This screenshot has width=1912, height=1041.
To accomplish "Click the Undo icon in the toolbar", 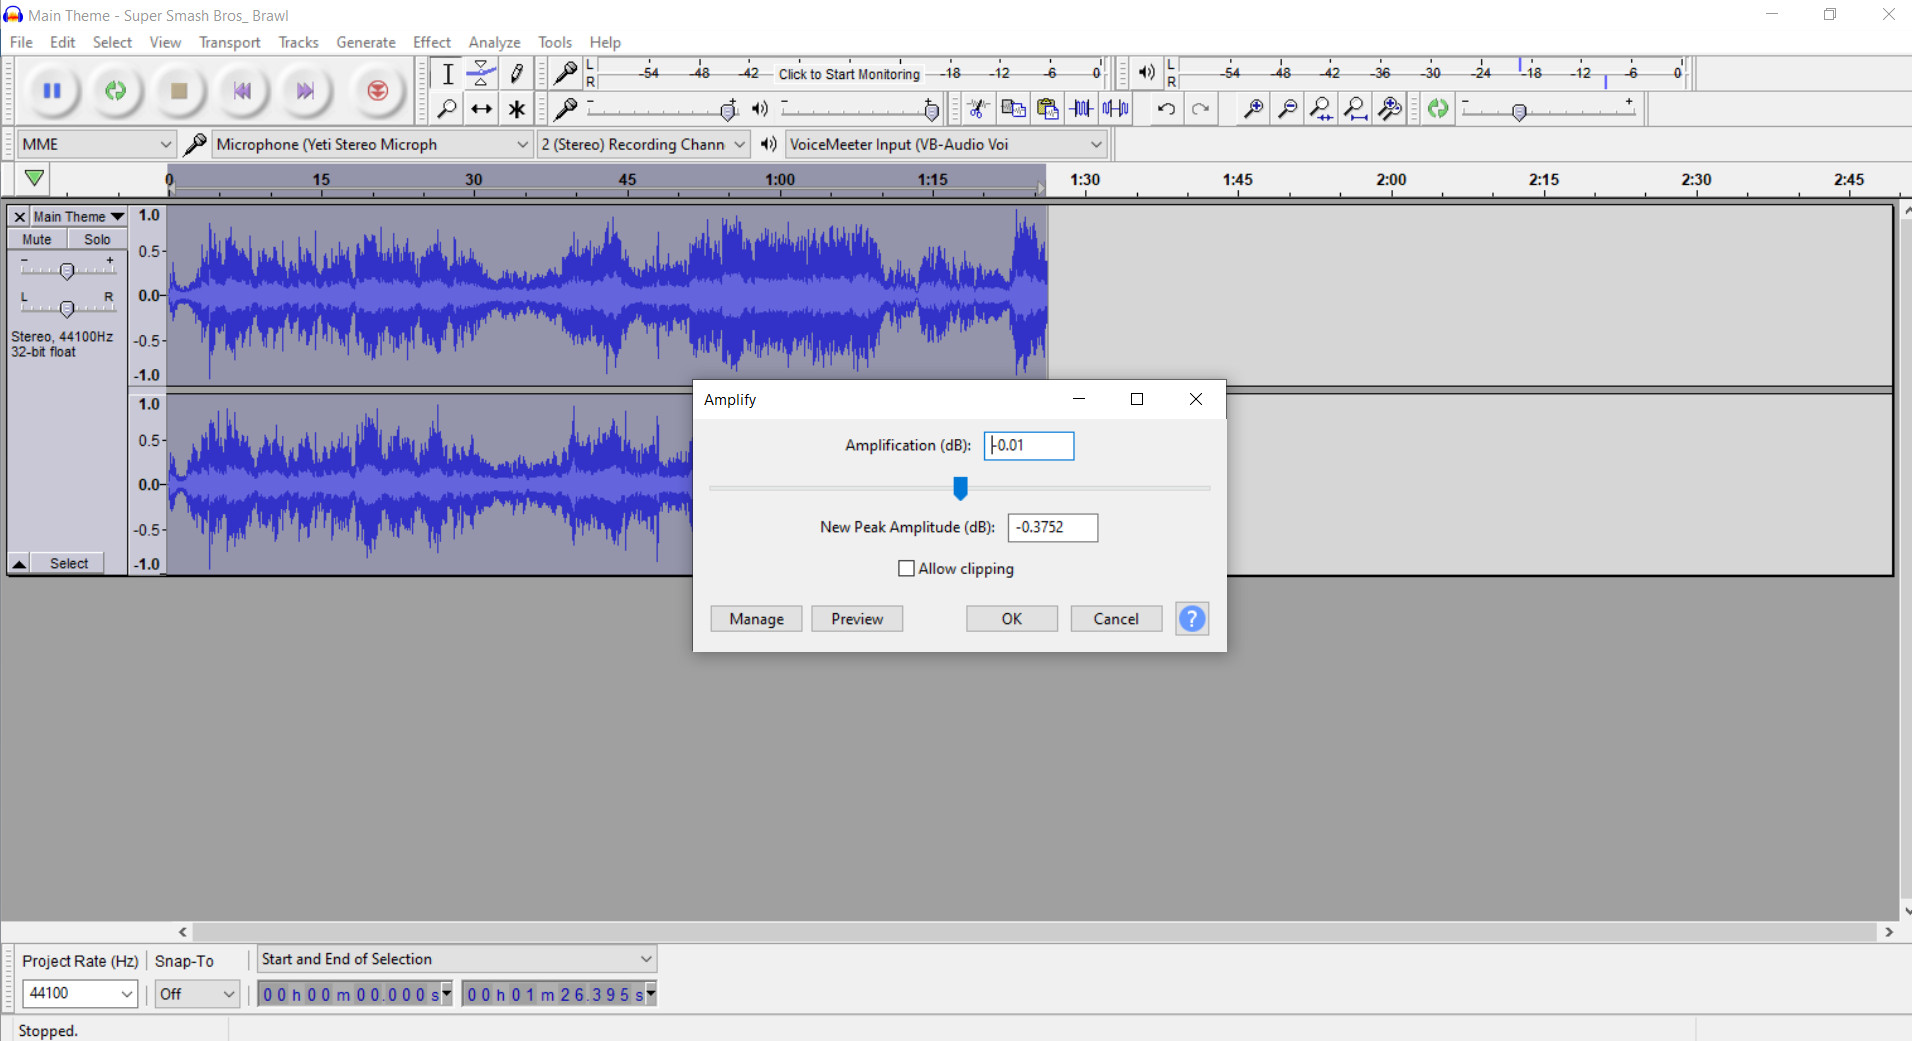I will tap(1167, 108).
